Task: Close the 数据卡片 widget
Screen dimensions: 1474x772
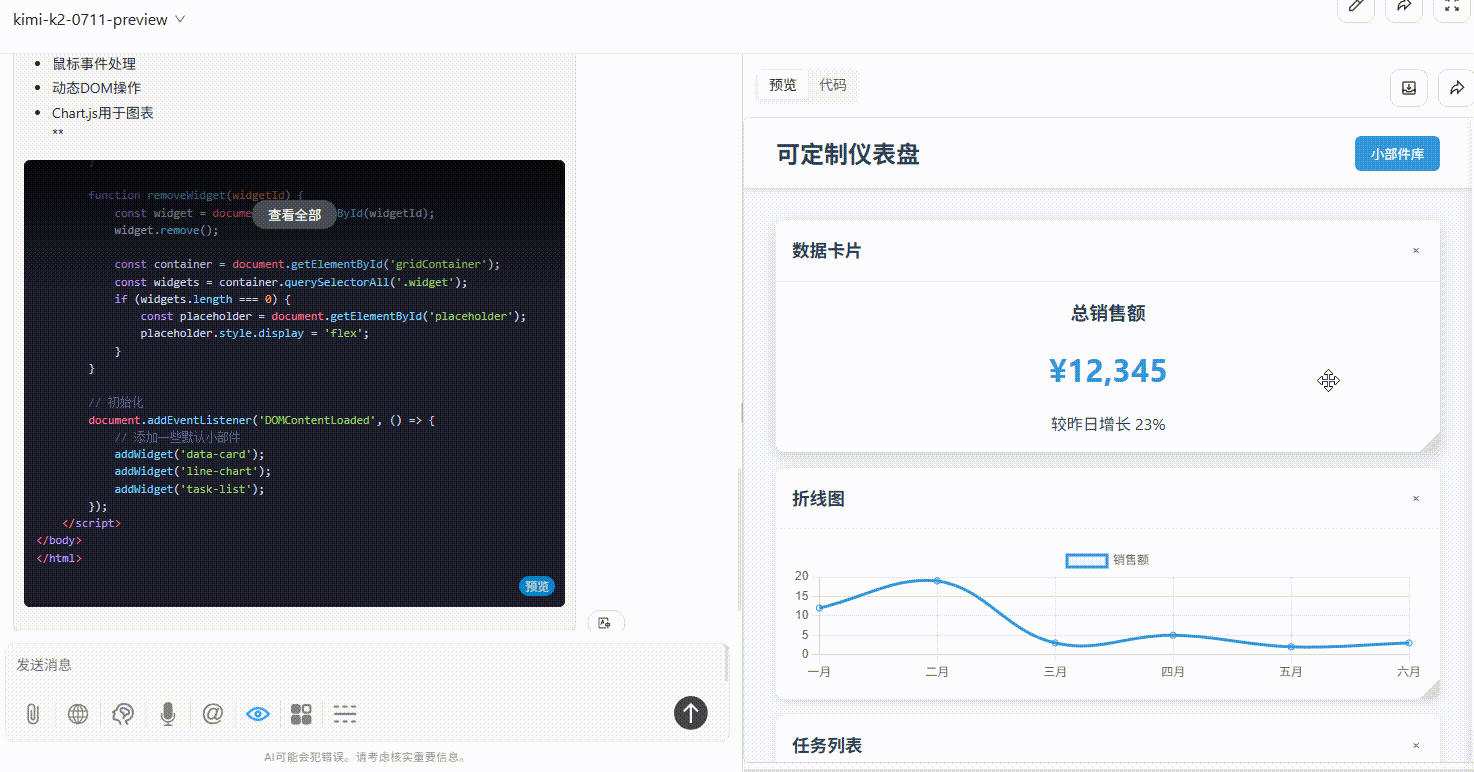Action: pyautogui.click(x=1416, y=251)
